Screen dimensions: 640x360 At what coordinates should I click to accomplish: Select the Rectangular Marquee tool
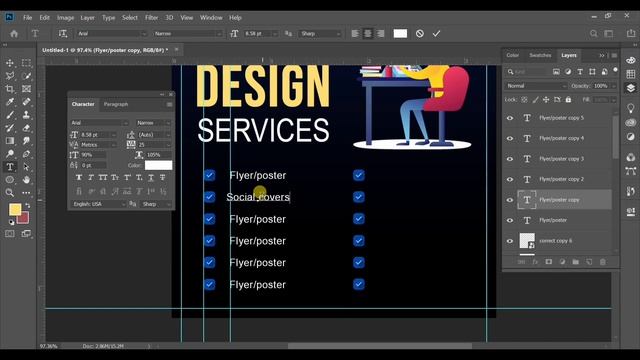tap(26, 63)
